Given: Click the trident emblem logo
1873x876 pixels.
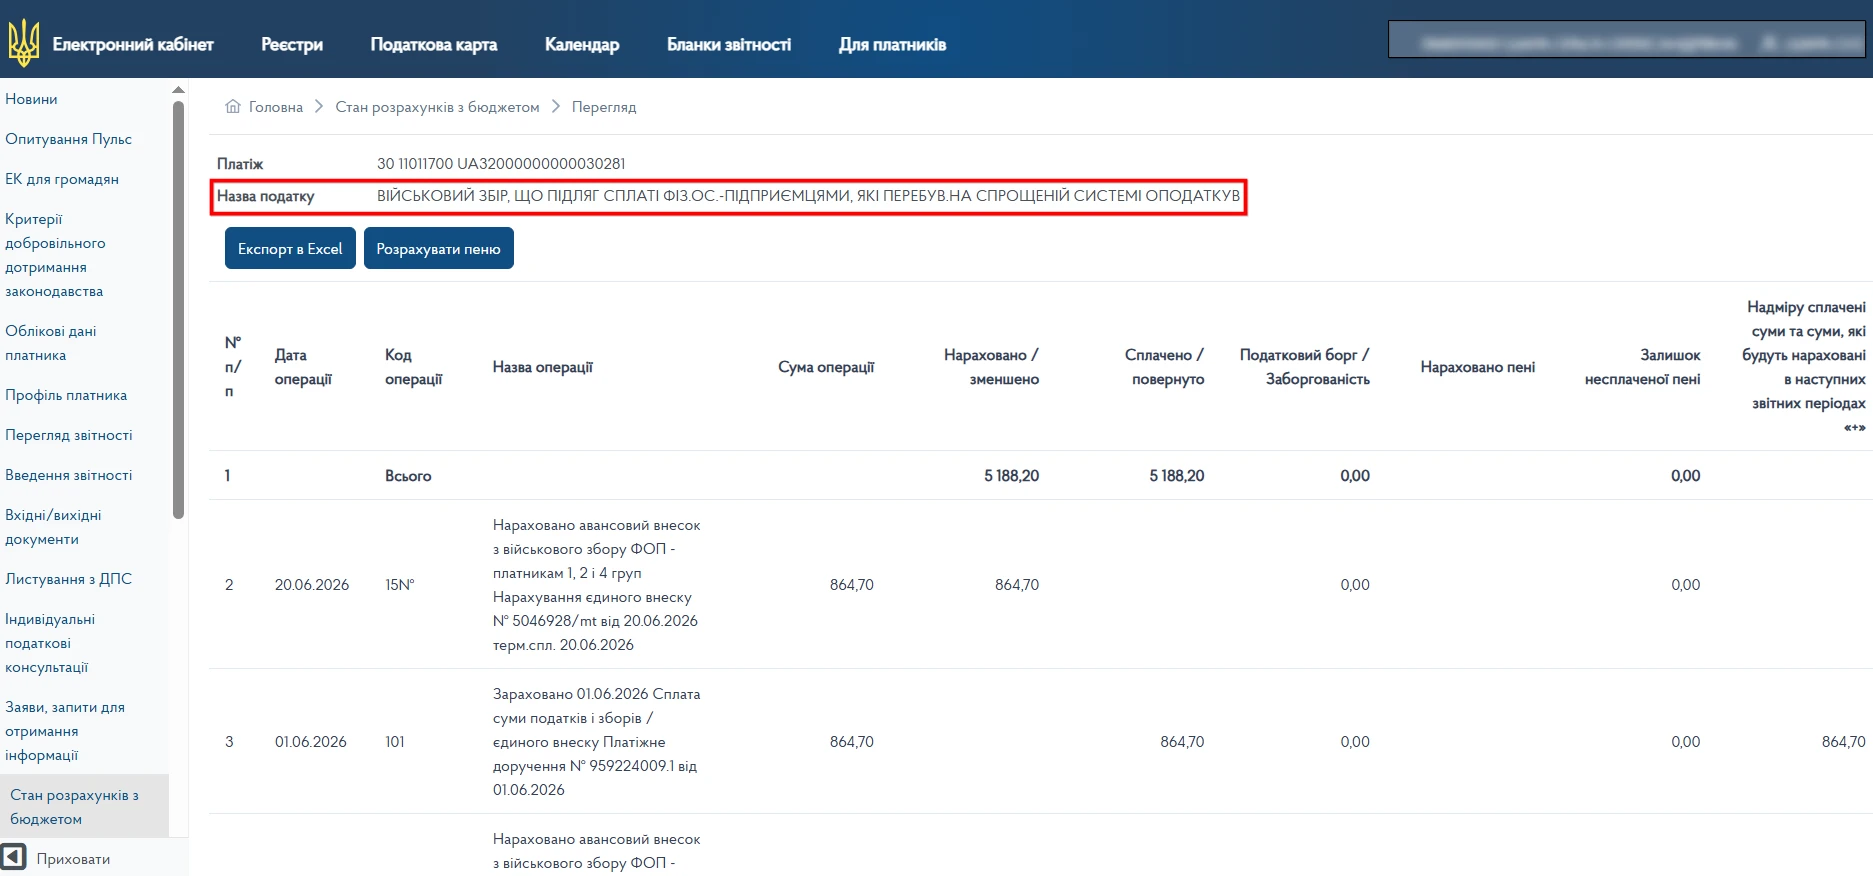Looking at the screenshot, I should (23, 44).
